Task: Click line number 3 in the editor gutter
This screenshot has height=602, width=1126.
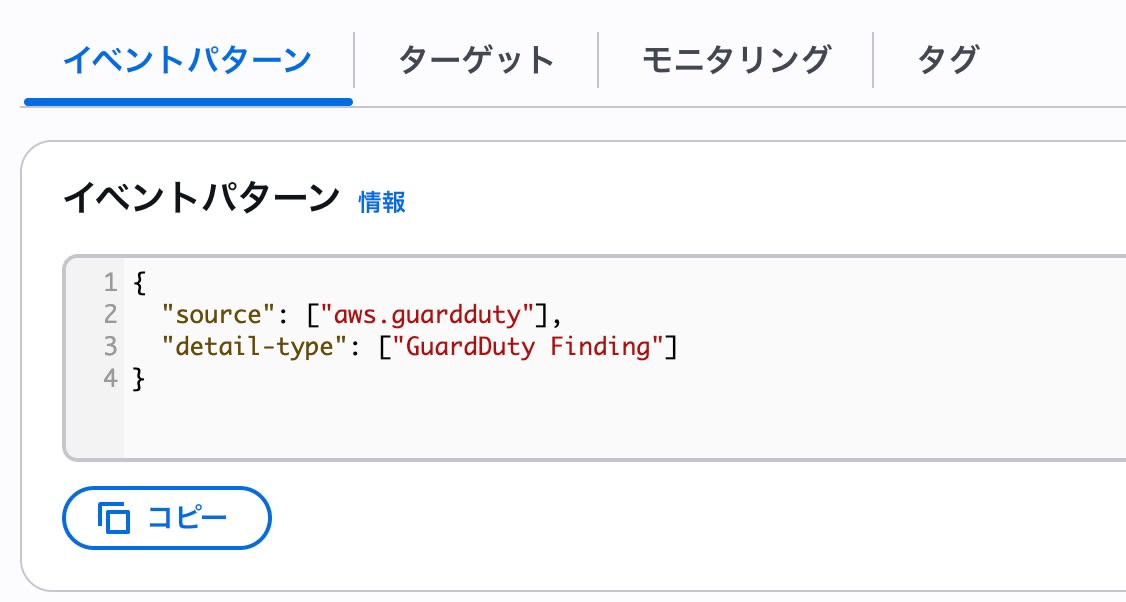Action: coord(110,346)
